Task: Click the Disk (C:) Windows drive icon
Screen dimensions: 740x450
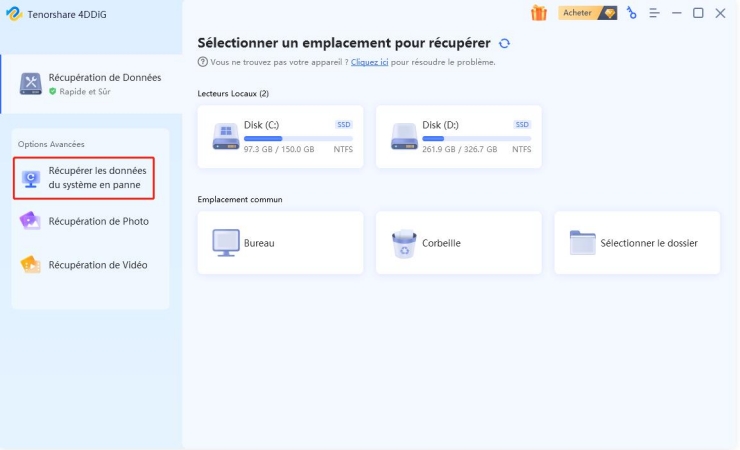Action: [226, 136]
